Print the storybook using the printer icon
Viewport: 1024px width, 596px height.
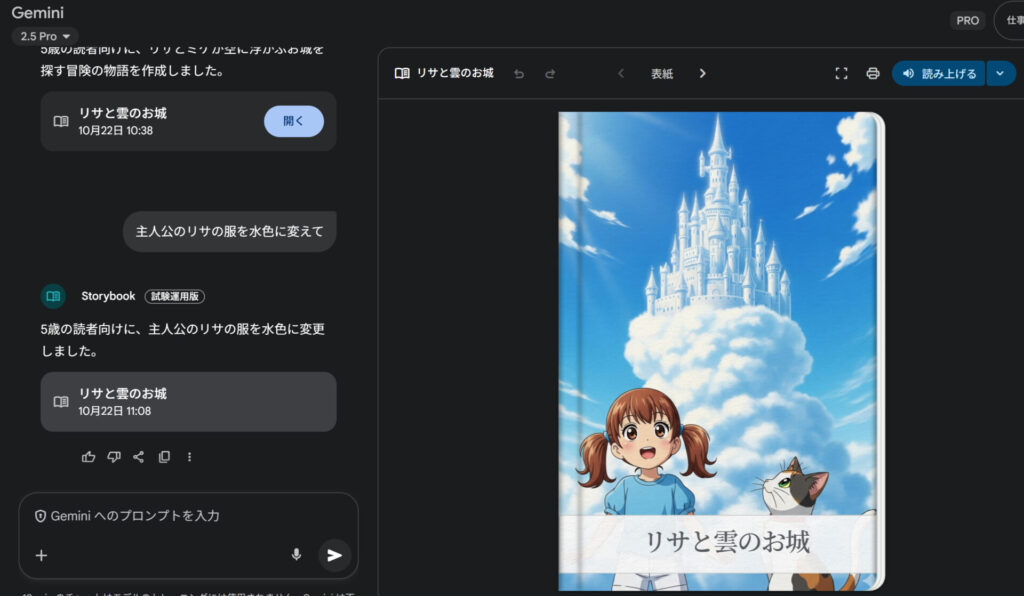pyautogui.click(x=872, y=73)
